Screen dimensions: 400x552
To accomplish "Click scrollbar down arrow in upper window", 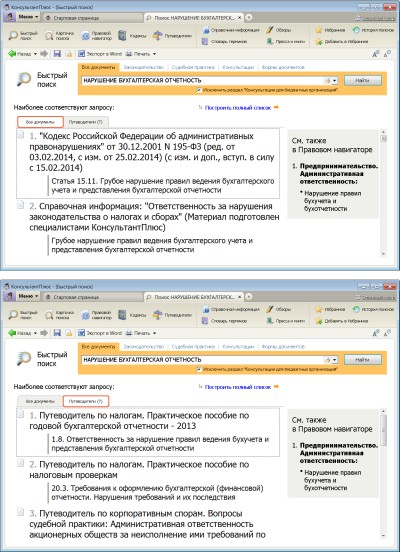I will [x=384, y=254].
